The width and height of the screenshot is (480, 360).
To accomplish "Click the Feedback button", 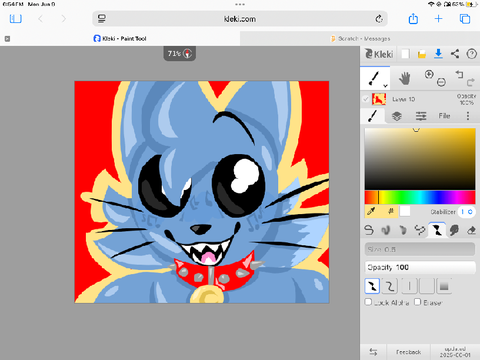I will click(x=408, y=352).
